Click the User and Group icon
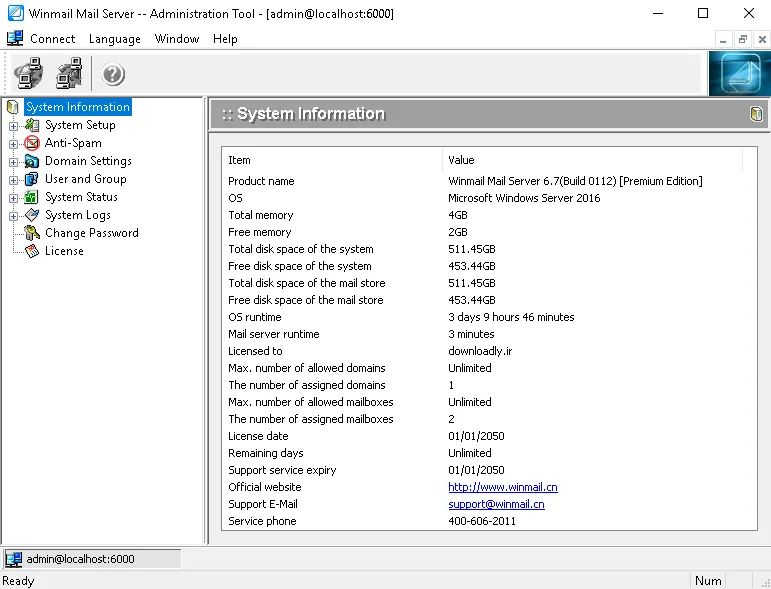 pos(32,179)
